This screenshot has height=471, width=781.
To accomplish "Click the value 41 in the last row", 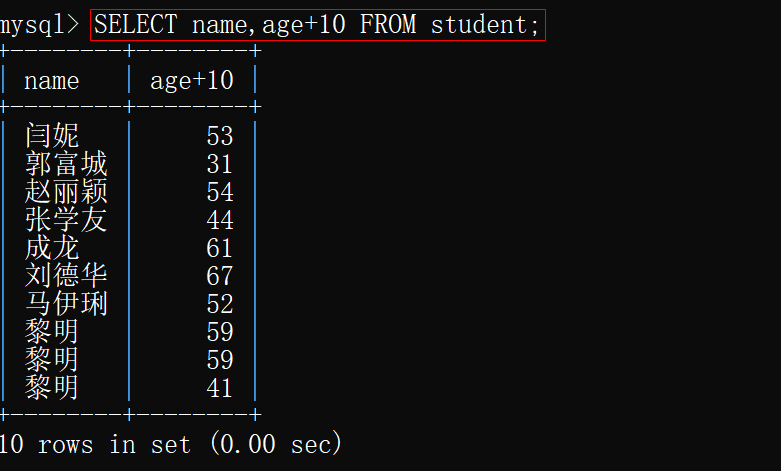I will point(219,387).
